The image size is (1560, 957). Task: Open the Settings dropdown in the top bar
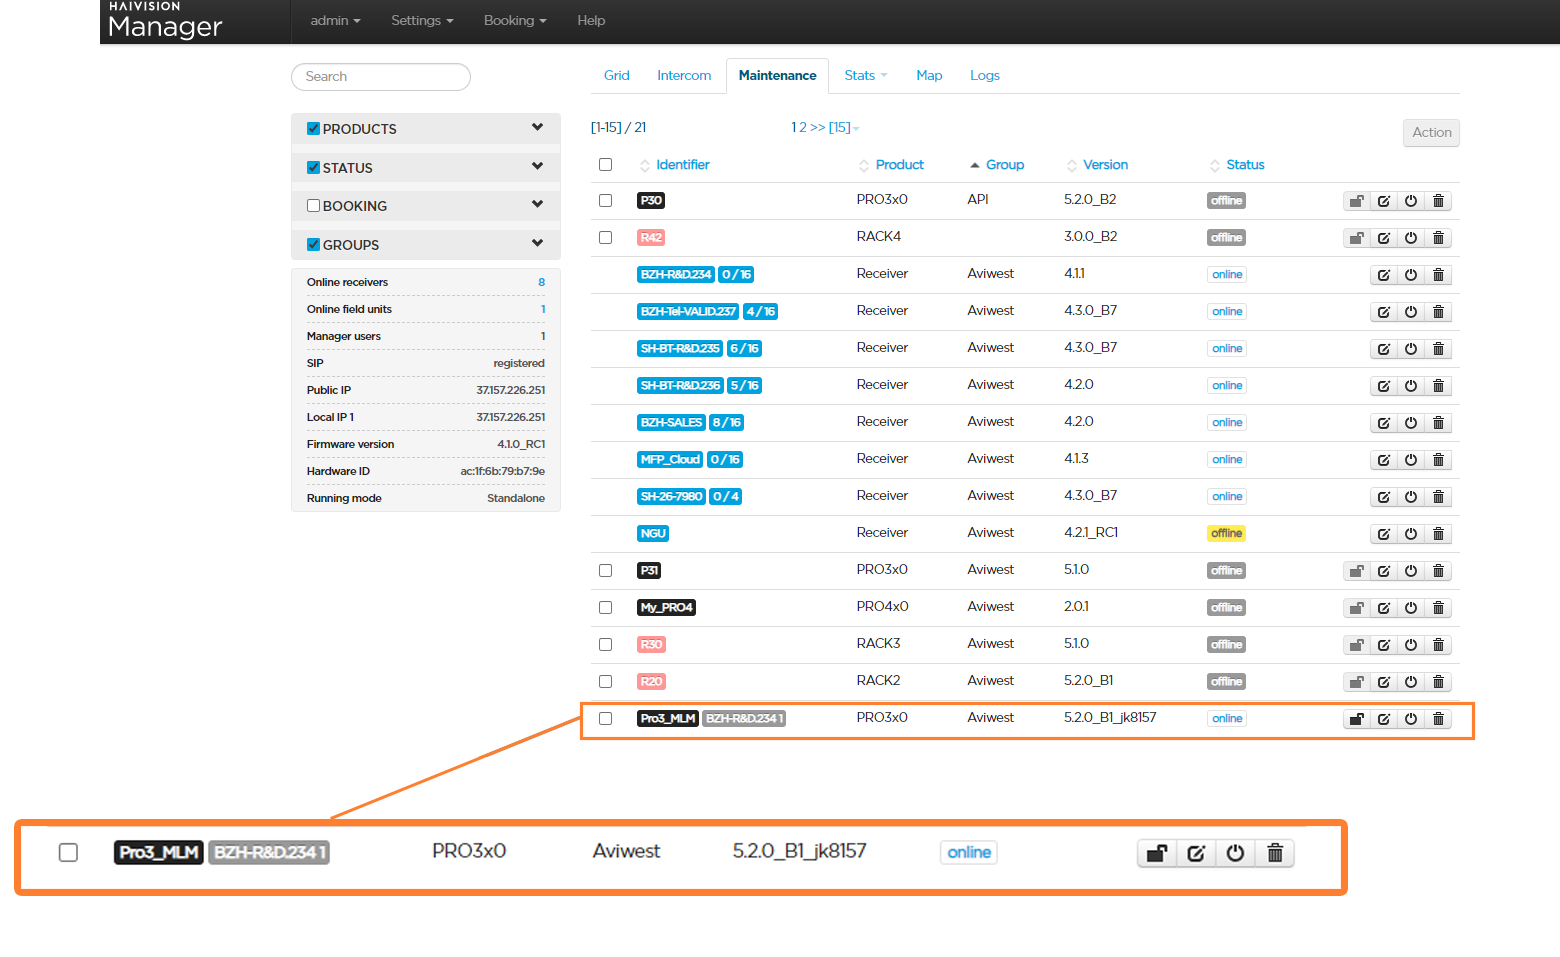tap(422, 20)
